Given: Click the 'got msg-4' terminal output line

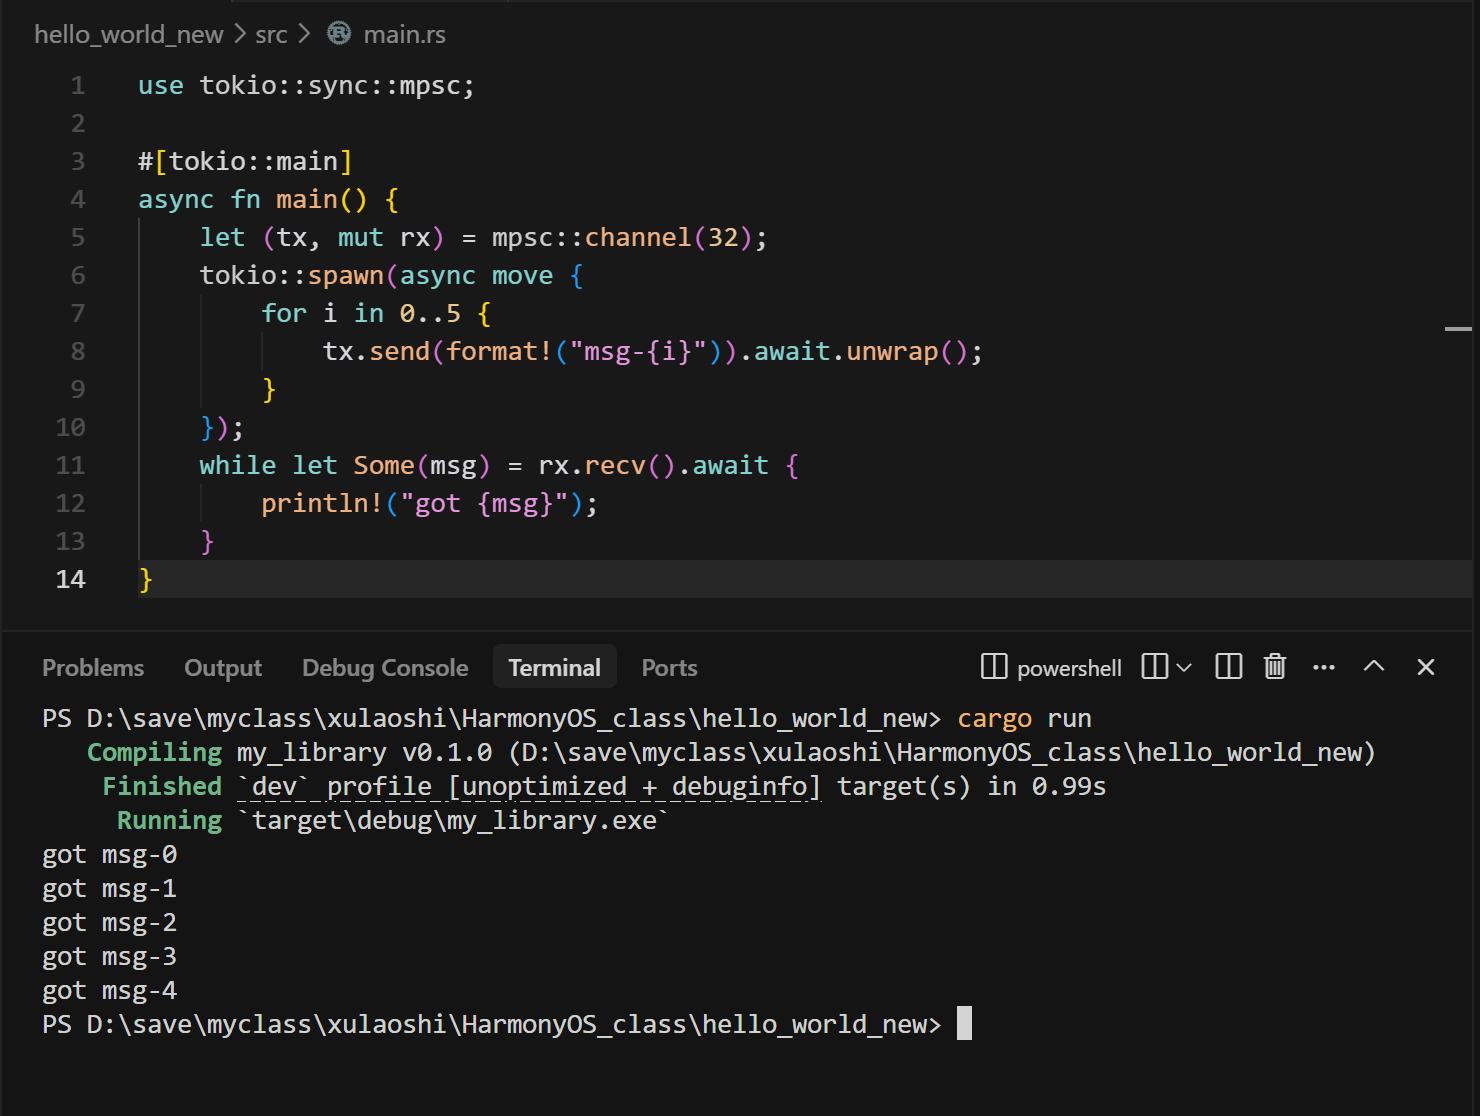Looking at the screenshot, I should [x=110, y=991].
